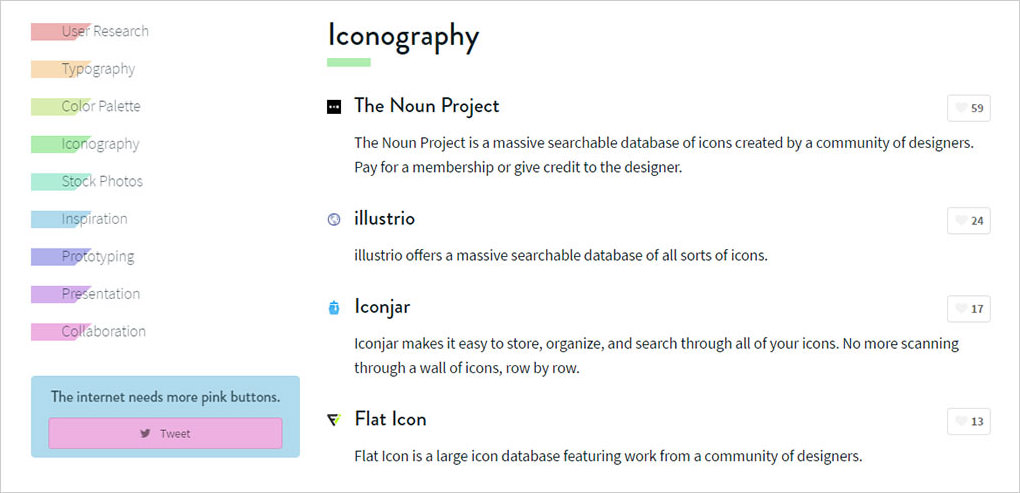Choose Collaboration in sidebar
The height and width of the screenshot is (493, 1020).
[x=103, y=332]
